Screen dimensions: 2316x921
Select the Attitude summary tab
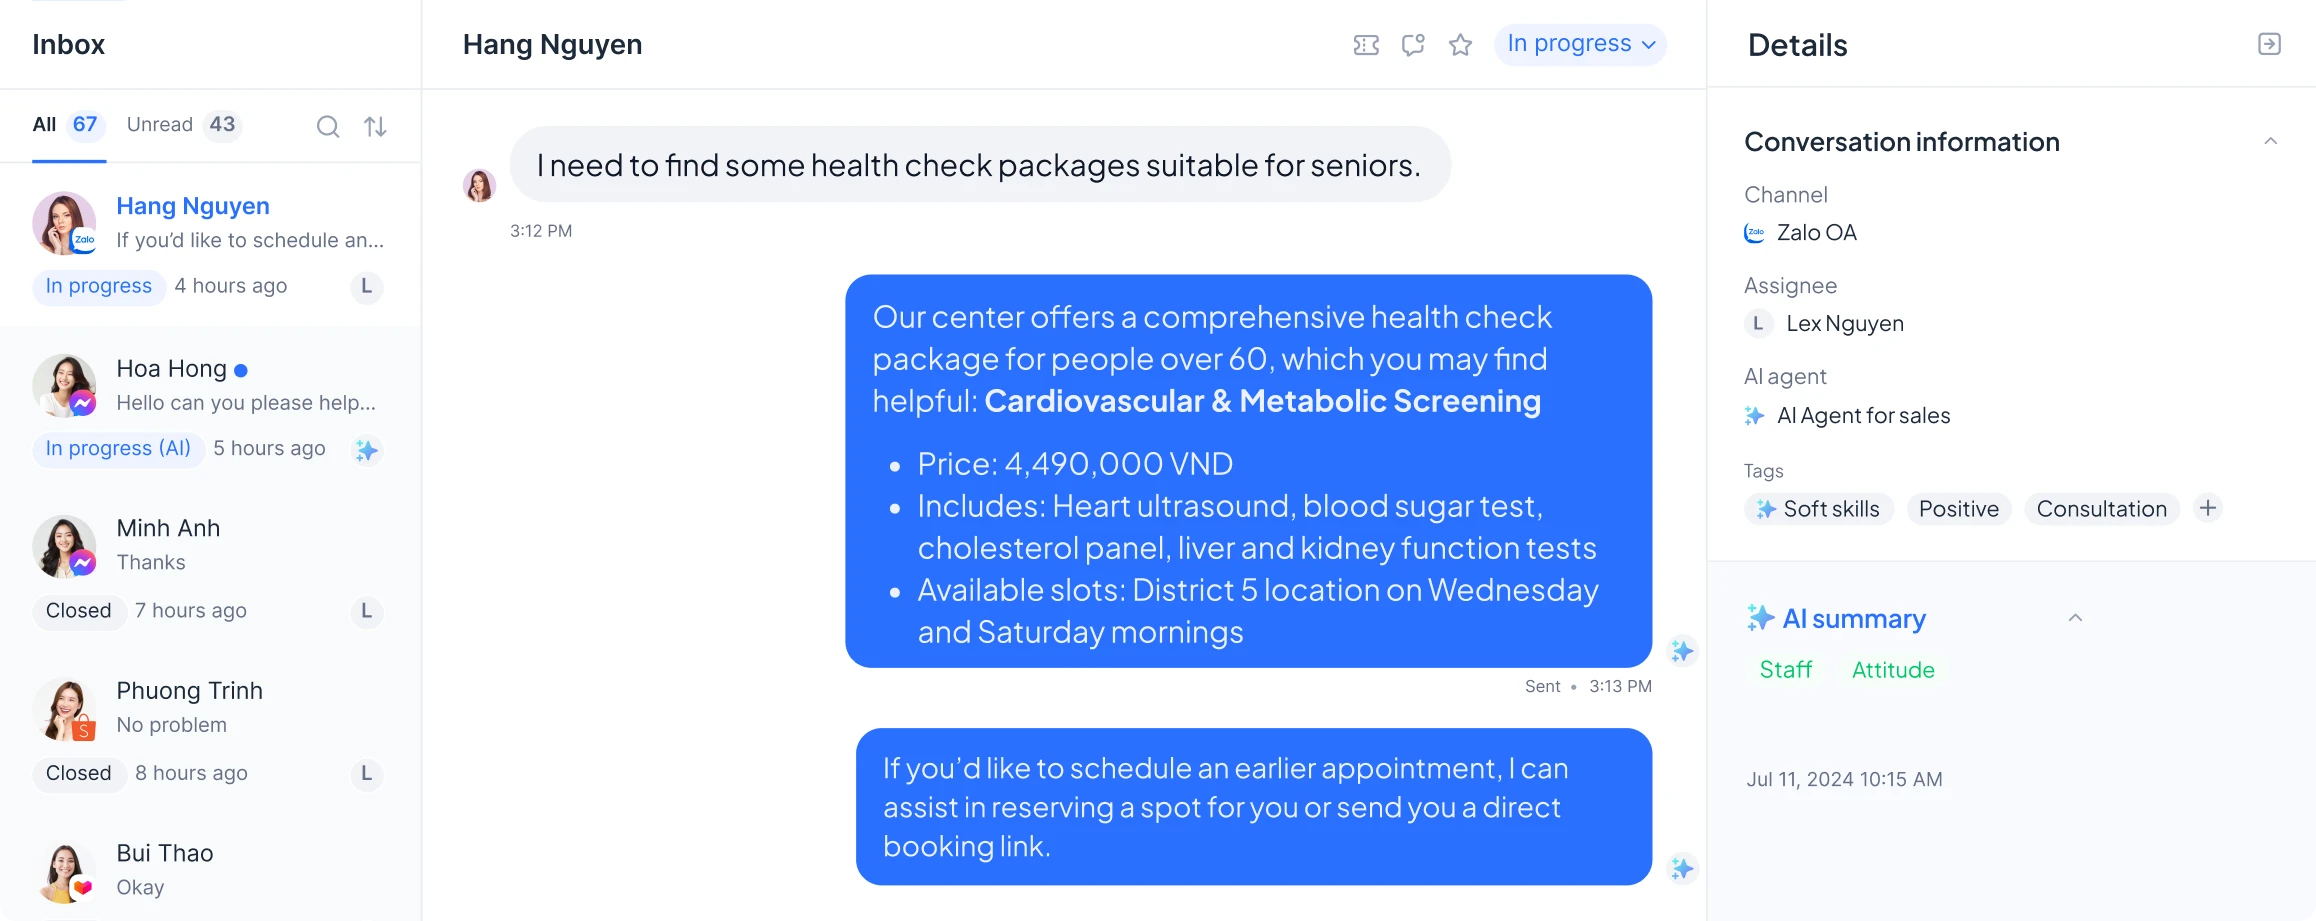pos(1893,670)
